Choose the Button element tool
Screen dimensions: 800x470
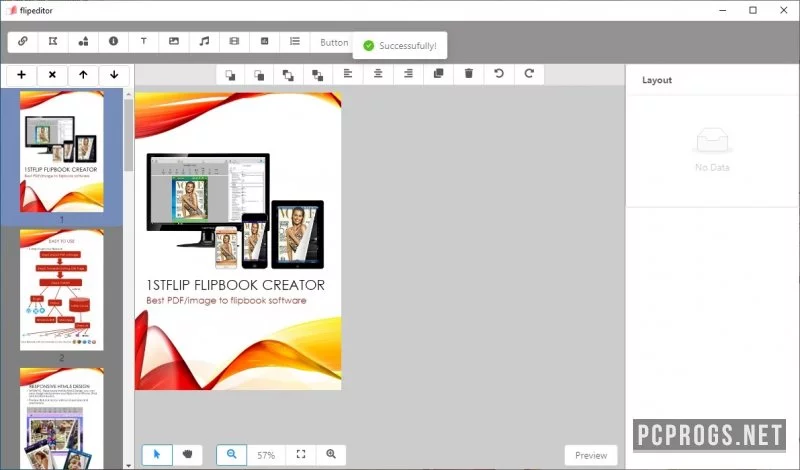(x=334, y=43)
